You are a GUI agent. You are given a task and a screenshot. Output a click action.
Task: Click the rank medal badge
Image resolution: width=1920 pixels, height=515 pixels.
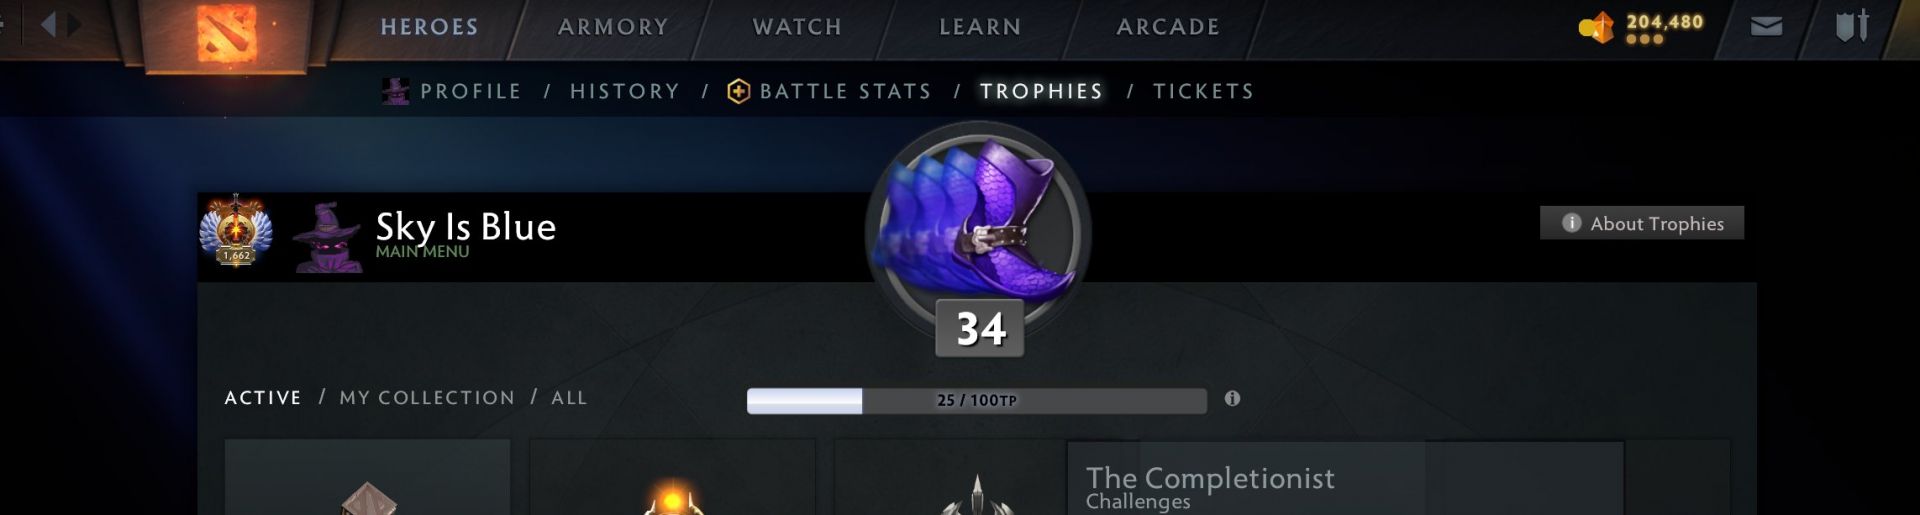tap(236, 231)
